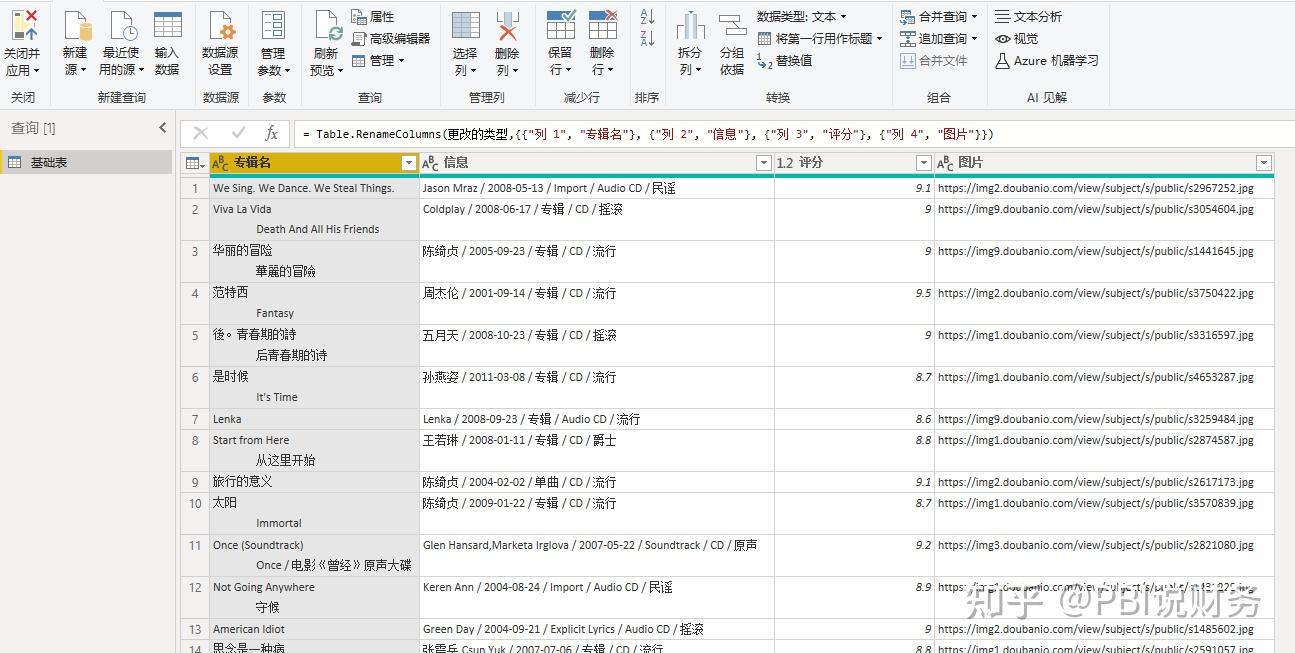
Task: Click the image URL ending s3054604.jpg
Action: point(1104,219)
